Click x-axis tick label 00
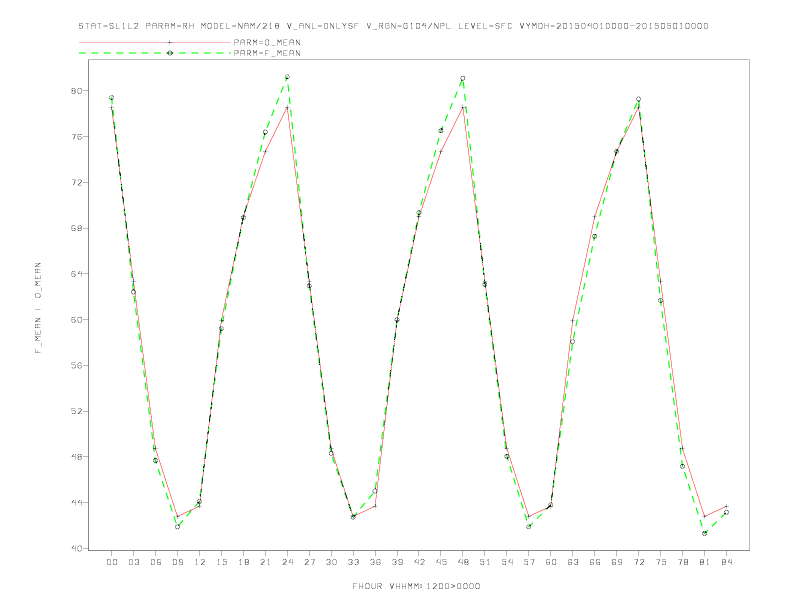 click(112, 562)
